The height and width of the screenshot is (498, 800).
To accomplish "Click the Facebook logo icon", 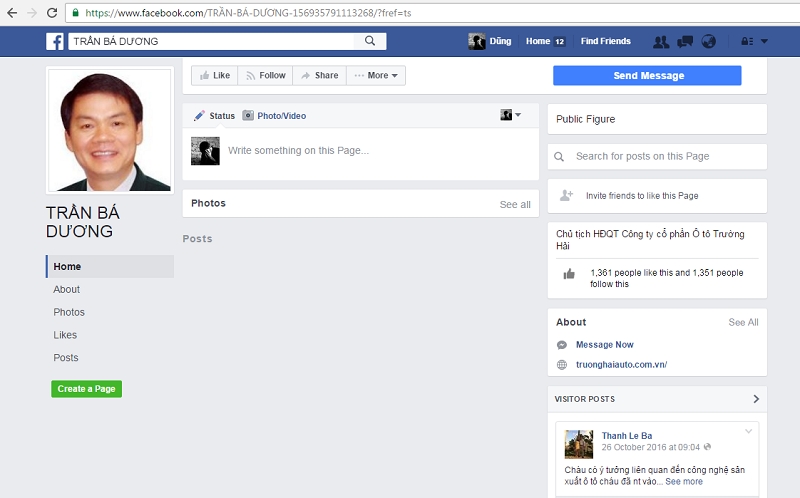I will pos(55,41).
